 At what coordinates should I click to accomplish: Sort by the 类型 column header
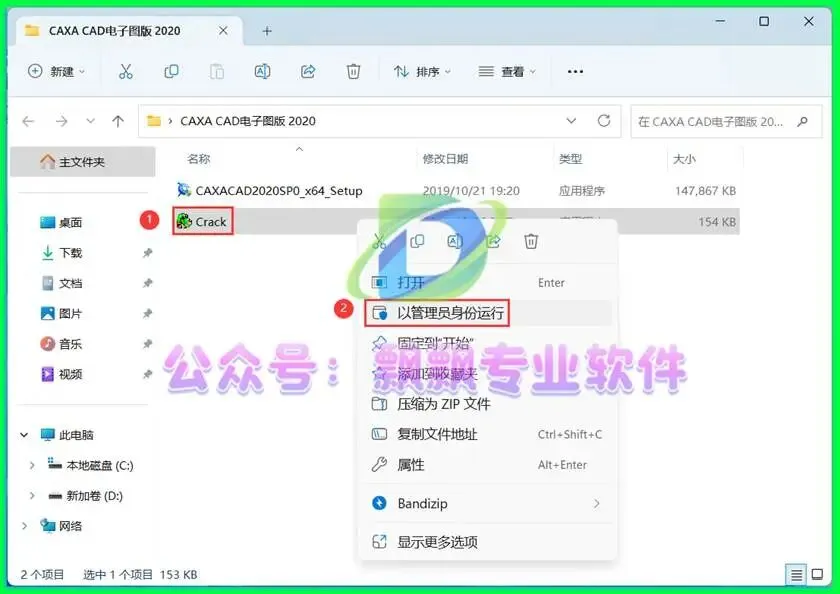point(571,159)
